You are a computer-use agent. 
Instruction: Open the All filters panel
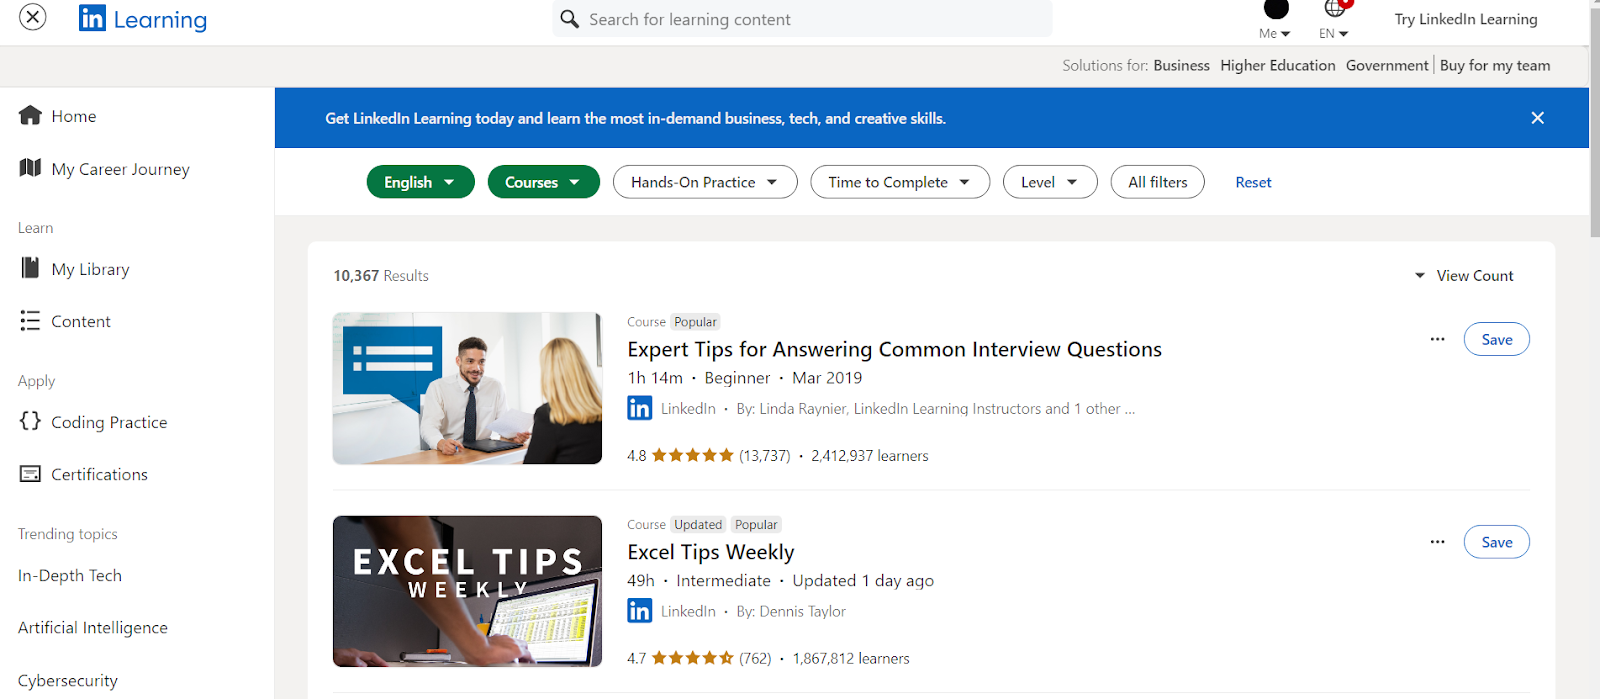(x=1158, y=182)
